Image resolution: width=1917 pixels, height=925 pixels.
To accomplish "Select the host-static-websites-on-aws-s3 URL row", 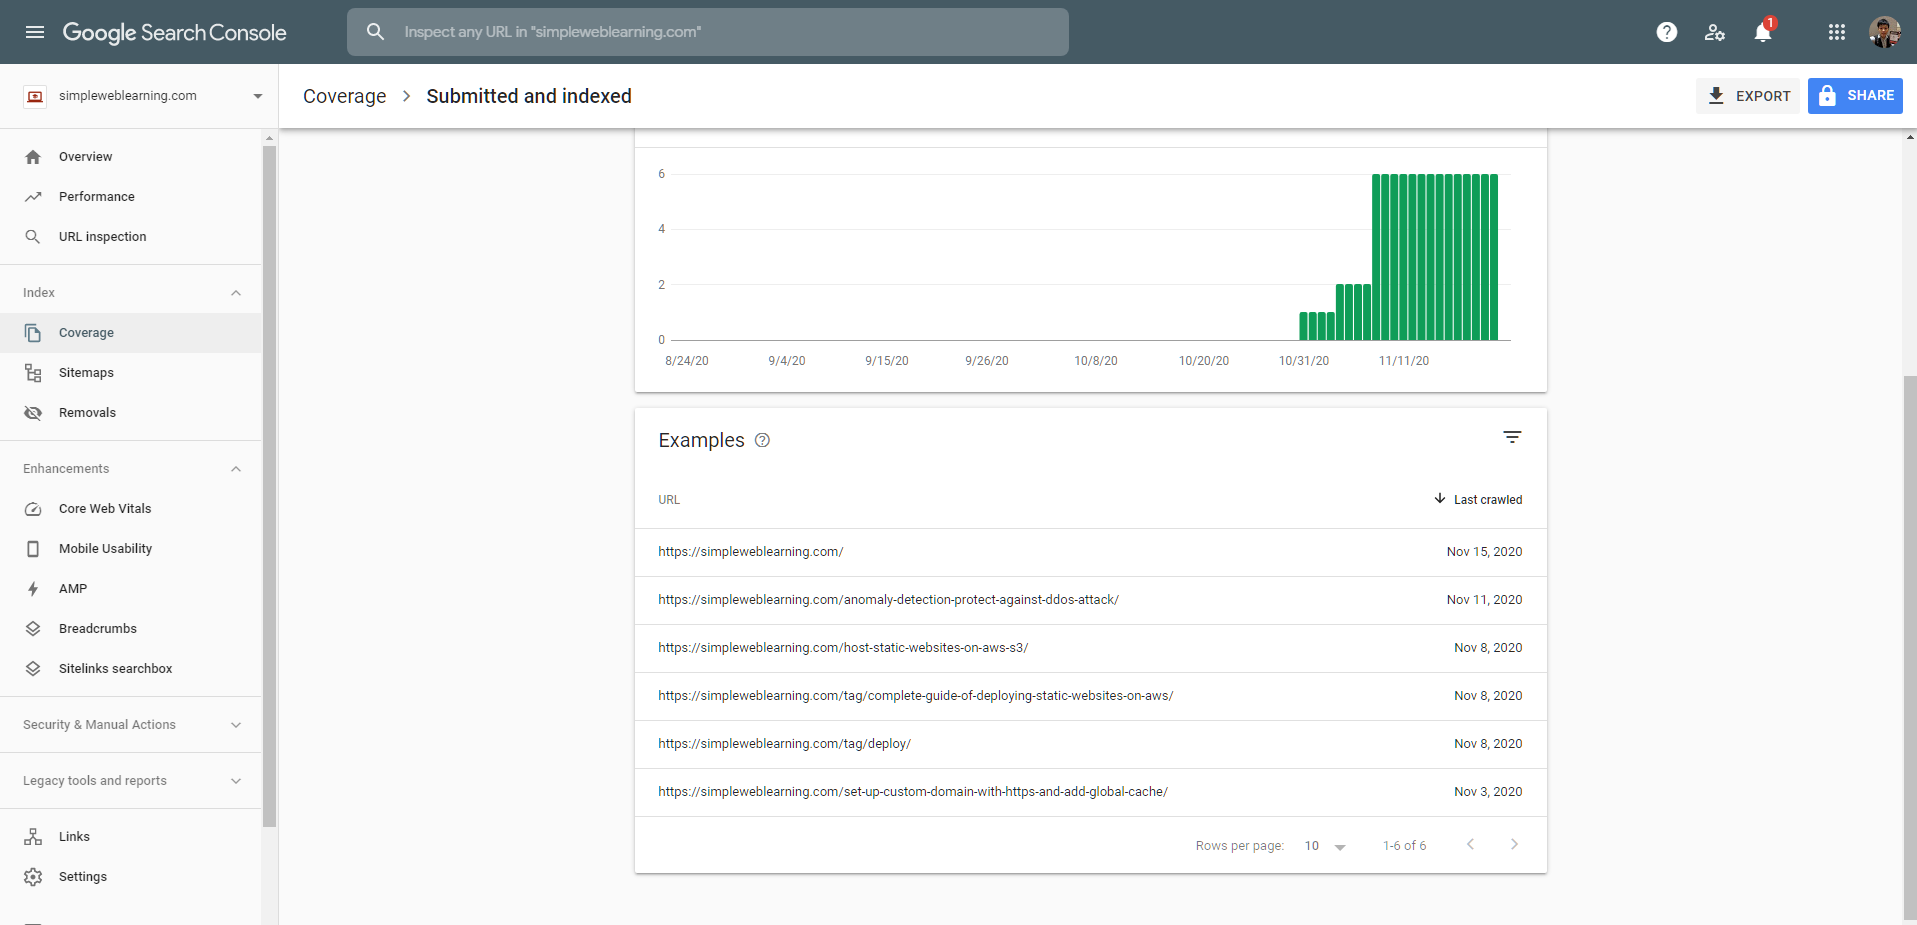I will 1091,648.
